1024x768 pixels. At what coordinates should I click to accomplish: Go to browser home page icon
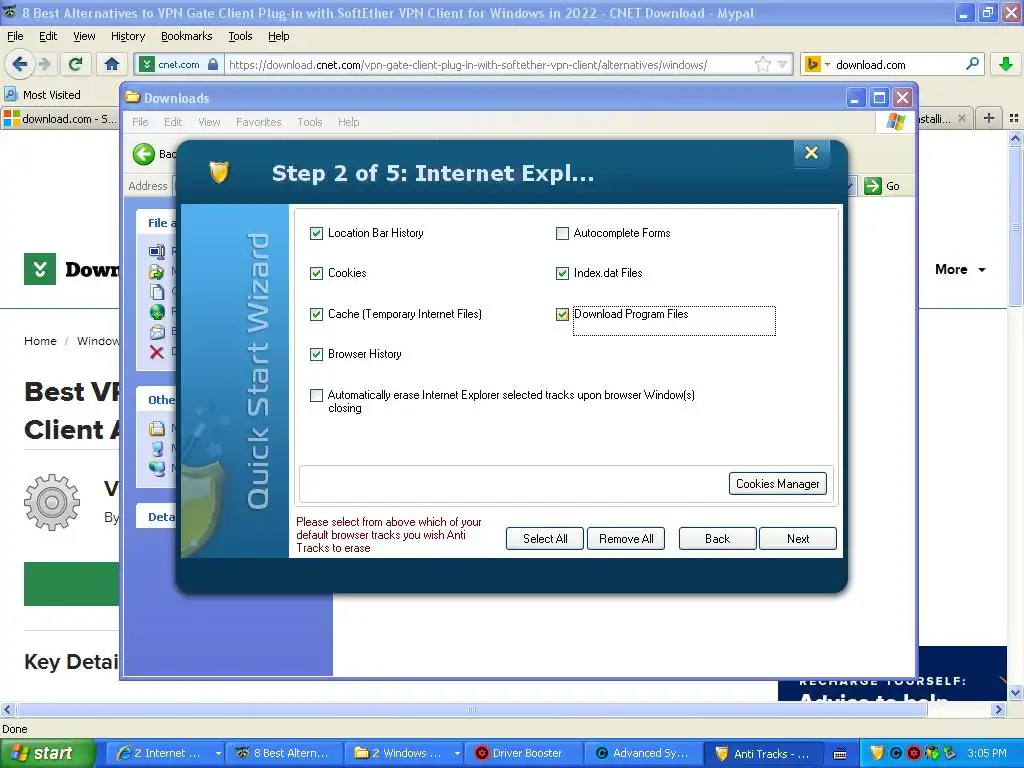pos(112,64)
